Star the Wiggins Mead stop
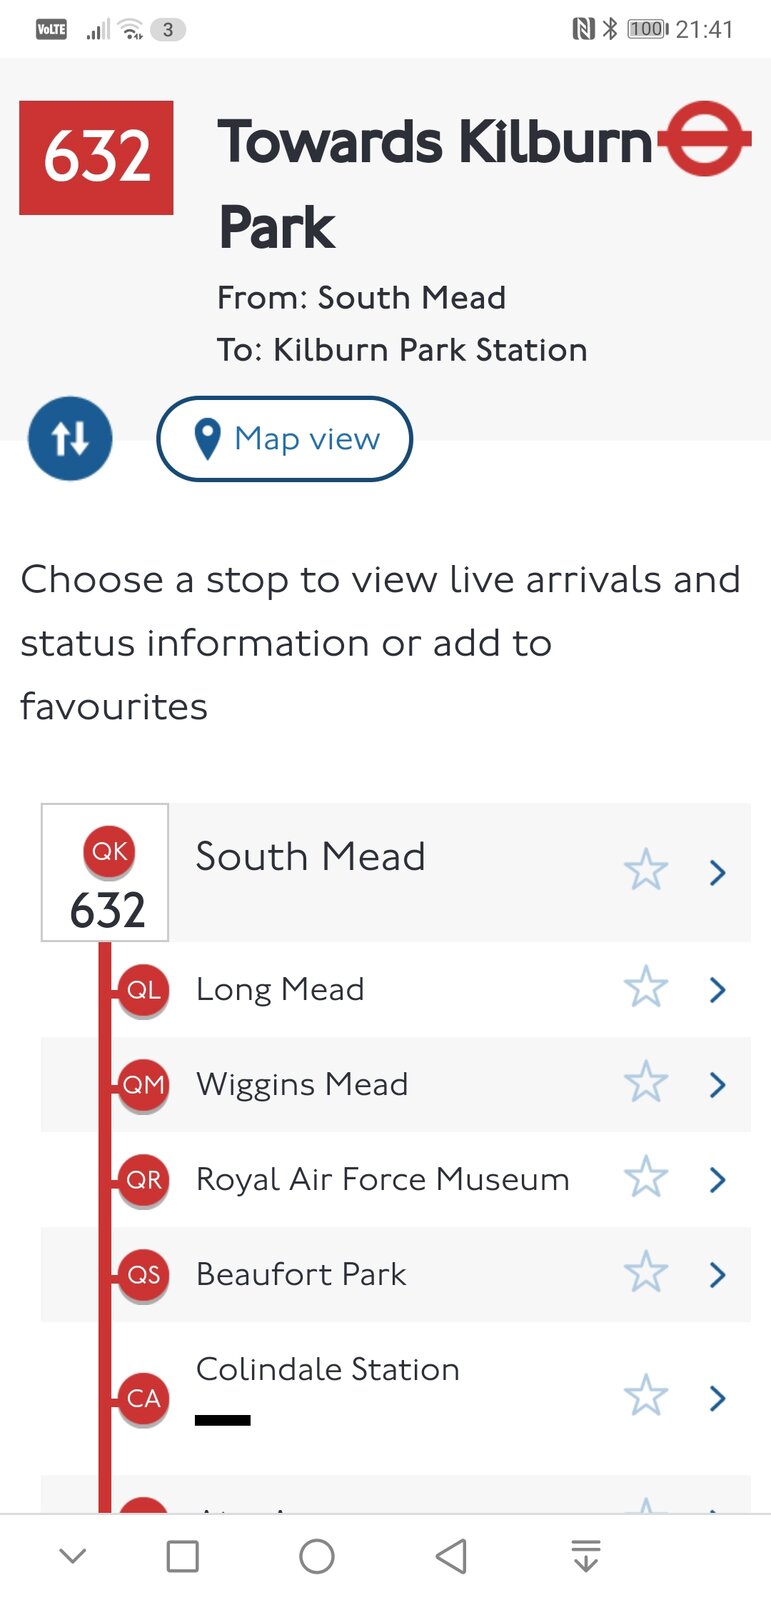 pos(645,1083)
